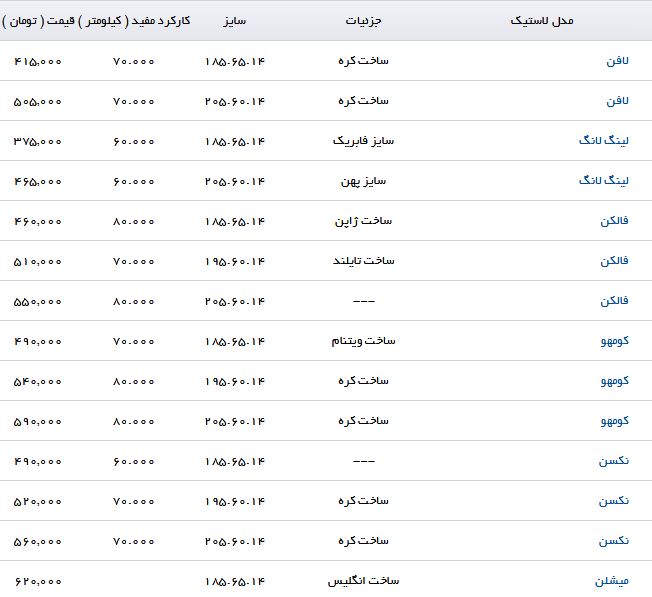Click ساخت کره in the 520,000 row
Screen dimensions: 652x597
[363, 501]
